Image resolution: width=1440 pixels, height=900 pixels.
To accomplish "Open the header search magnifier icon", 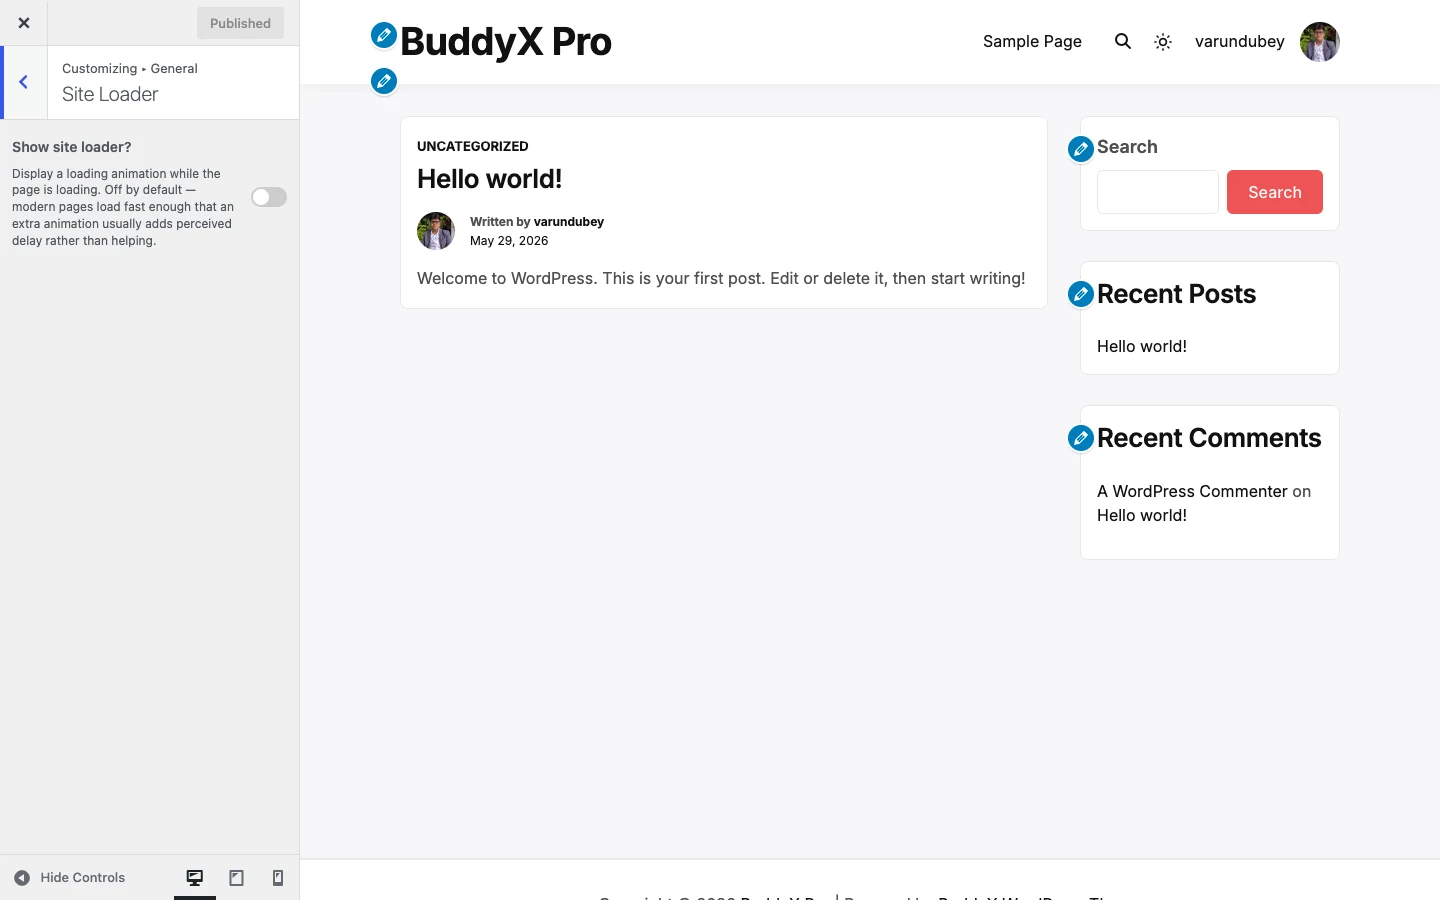I will [1123, 41].
